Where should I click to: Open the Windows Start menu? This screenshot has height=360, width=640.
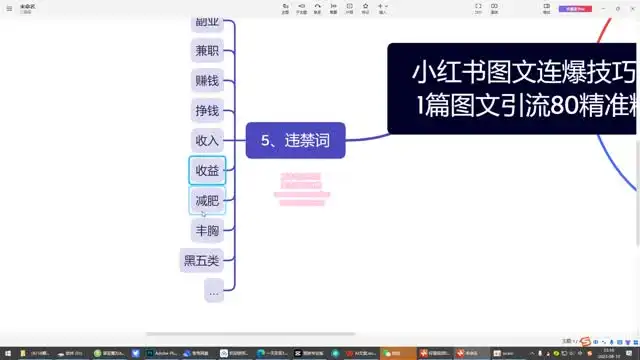[x=8, y=353]
